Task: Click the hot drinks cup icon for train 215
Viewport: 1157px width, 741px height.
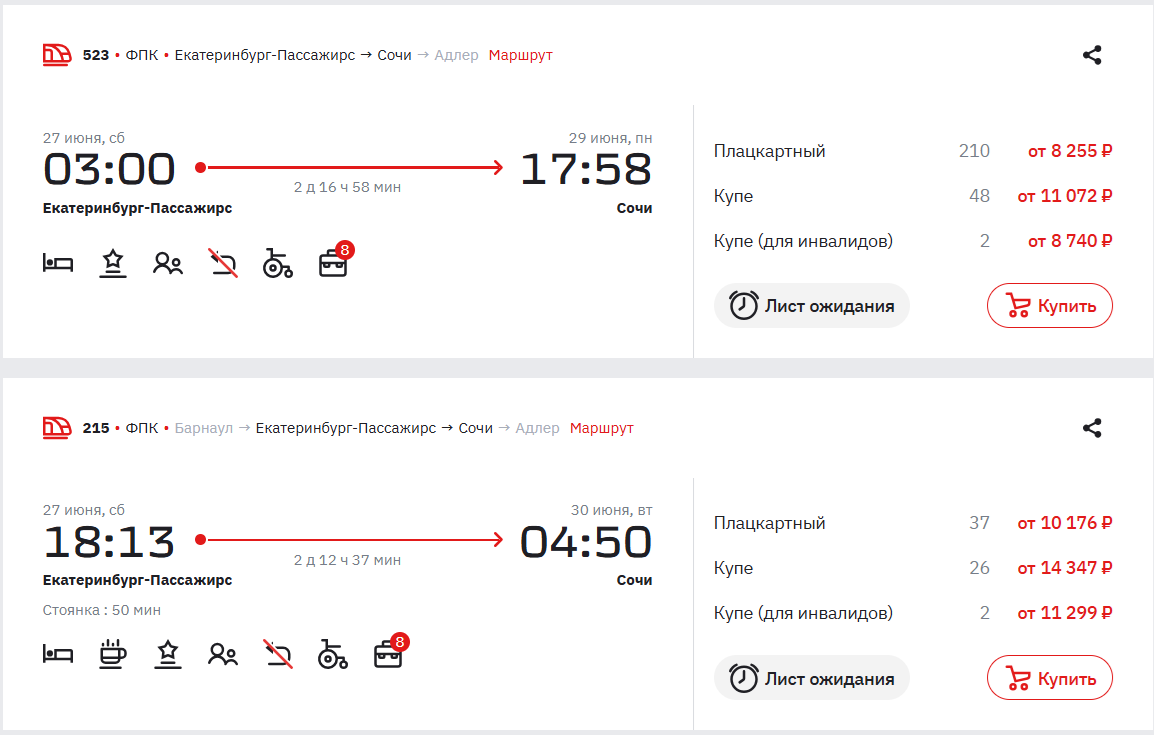Action: [x=113, y=655]
